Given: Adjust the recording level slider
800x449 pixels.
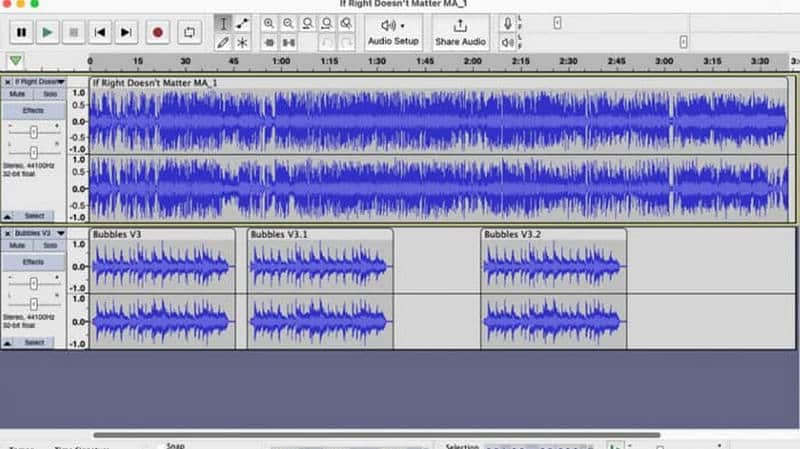Looking at the screenshot, I should click(x=557, y=23).
